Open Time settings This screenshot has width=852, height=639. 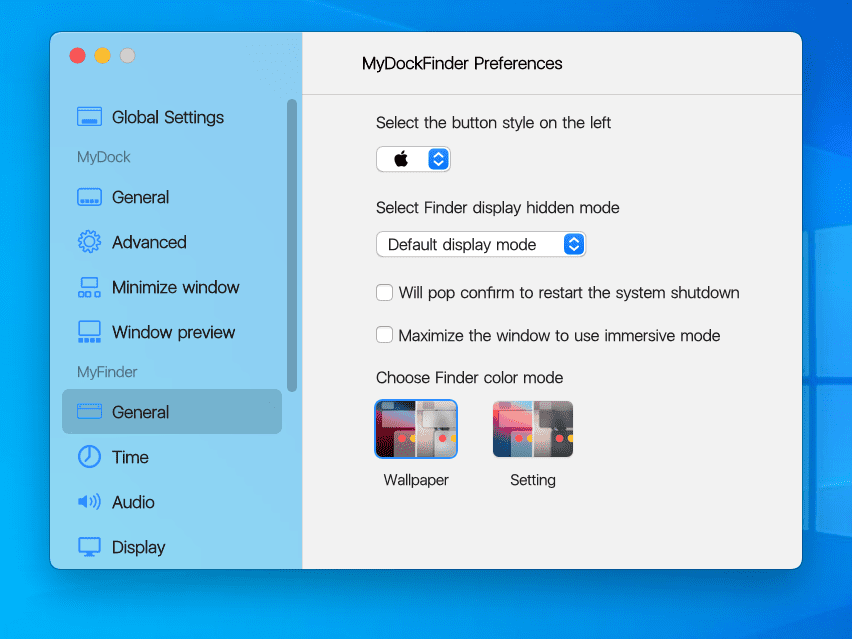(x=172, y=456)
